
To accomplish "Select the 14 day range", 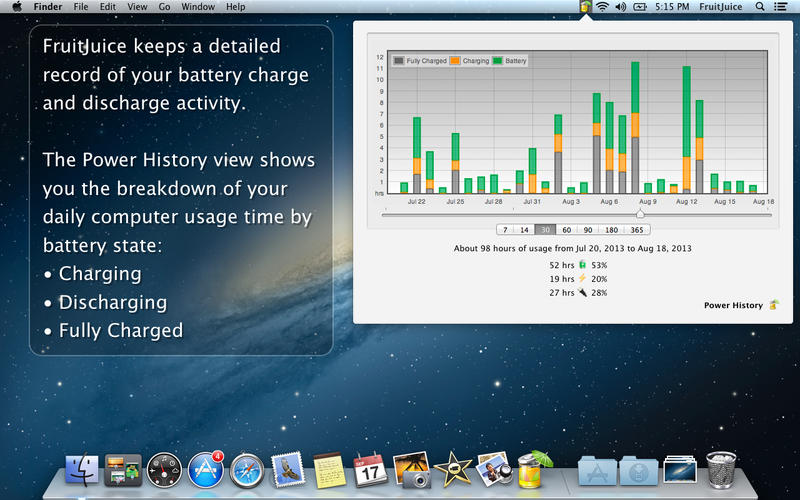I will pos(524,230).
